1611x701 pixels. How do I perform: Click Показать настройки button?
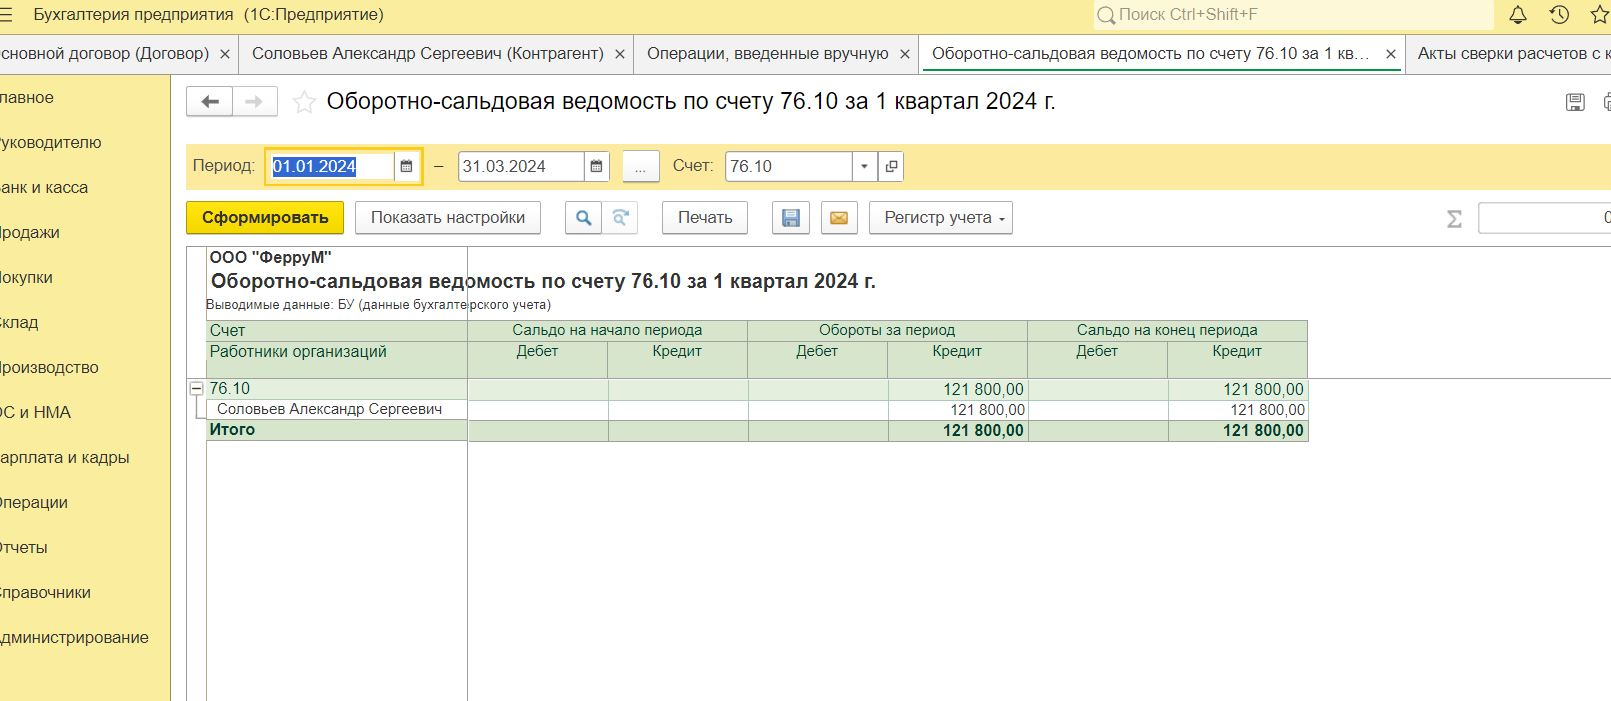click(x=447, y=218)
